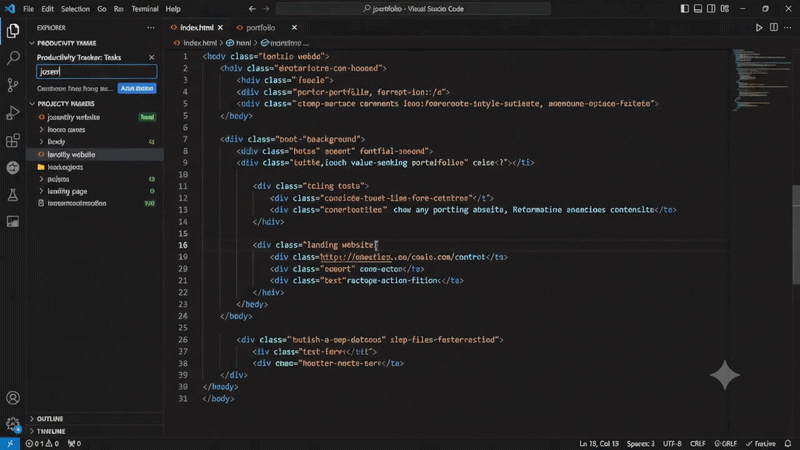Open the Search view icon
The height and width of the screenshot is (450, 800).
pos(13,58)
